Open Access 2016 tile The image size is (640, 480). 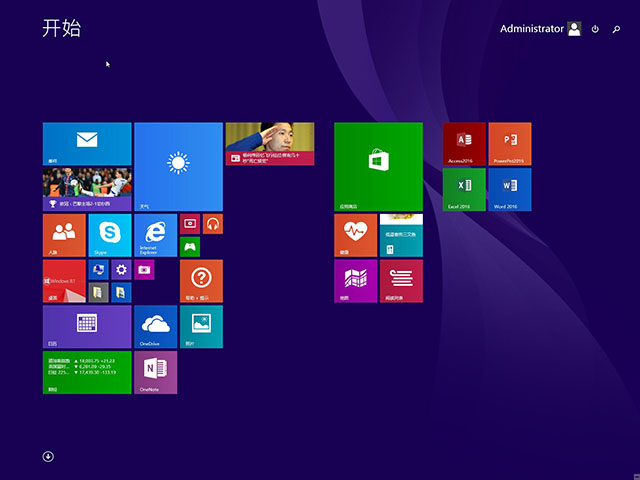point(464,143)
